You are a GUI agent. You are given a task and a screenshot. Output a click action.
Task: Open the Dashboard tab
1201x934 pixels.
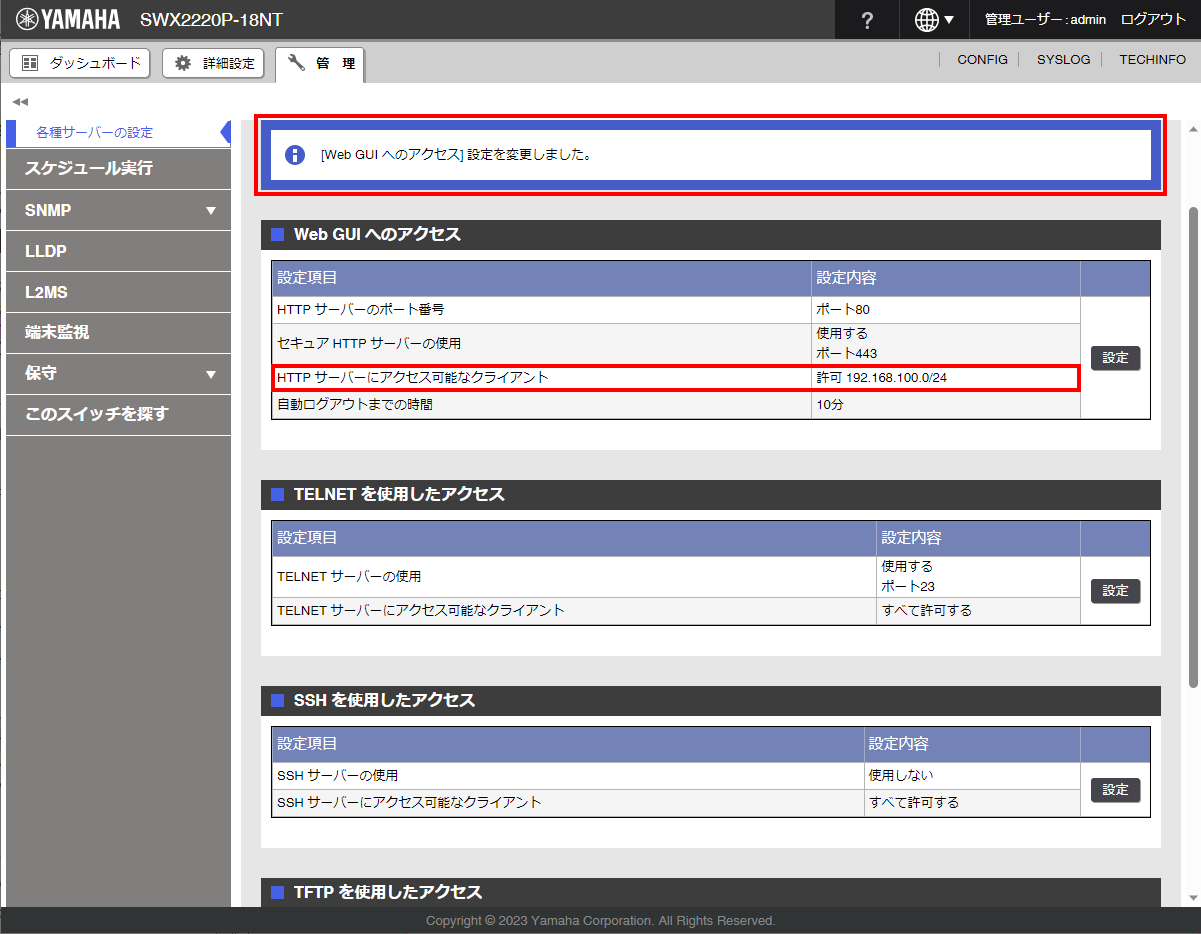81,63
